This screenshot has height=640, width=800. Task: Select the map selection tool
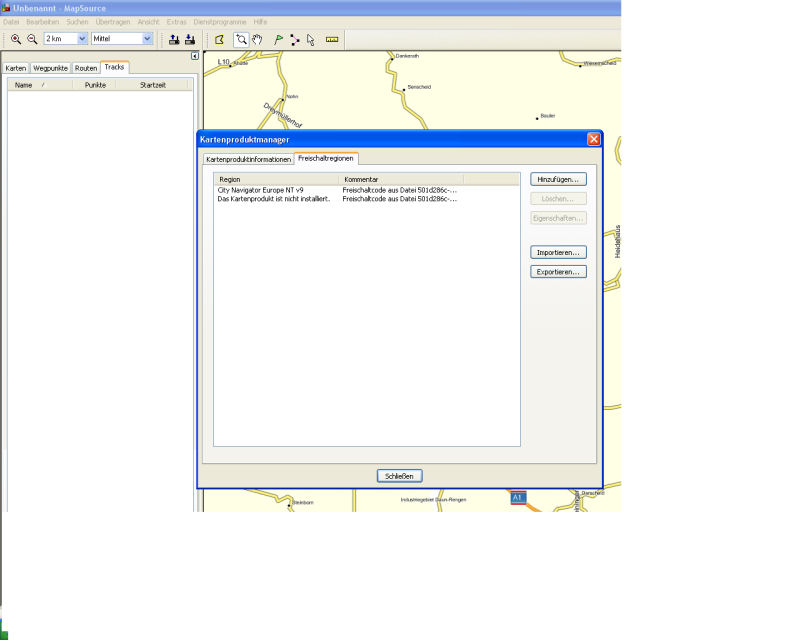tap(219, 39)
